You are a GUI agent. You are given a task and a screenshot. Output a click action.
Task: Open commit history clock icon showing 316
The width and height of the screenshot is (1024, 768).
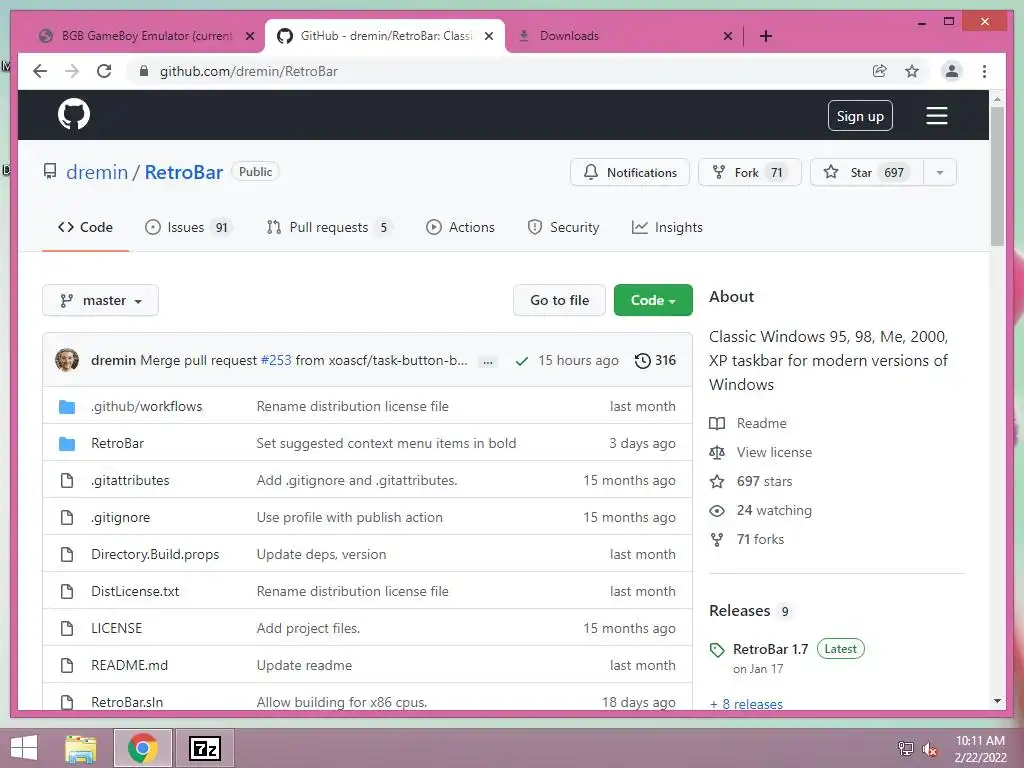click(x=655, y=360)
